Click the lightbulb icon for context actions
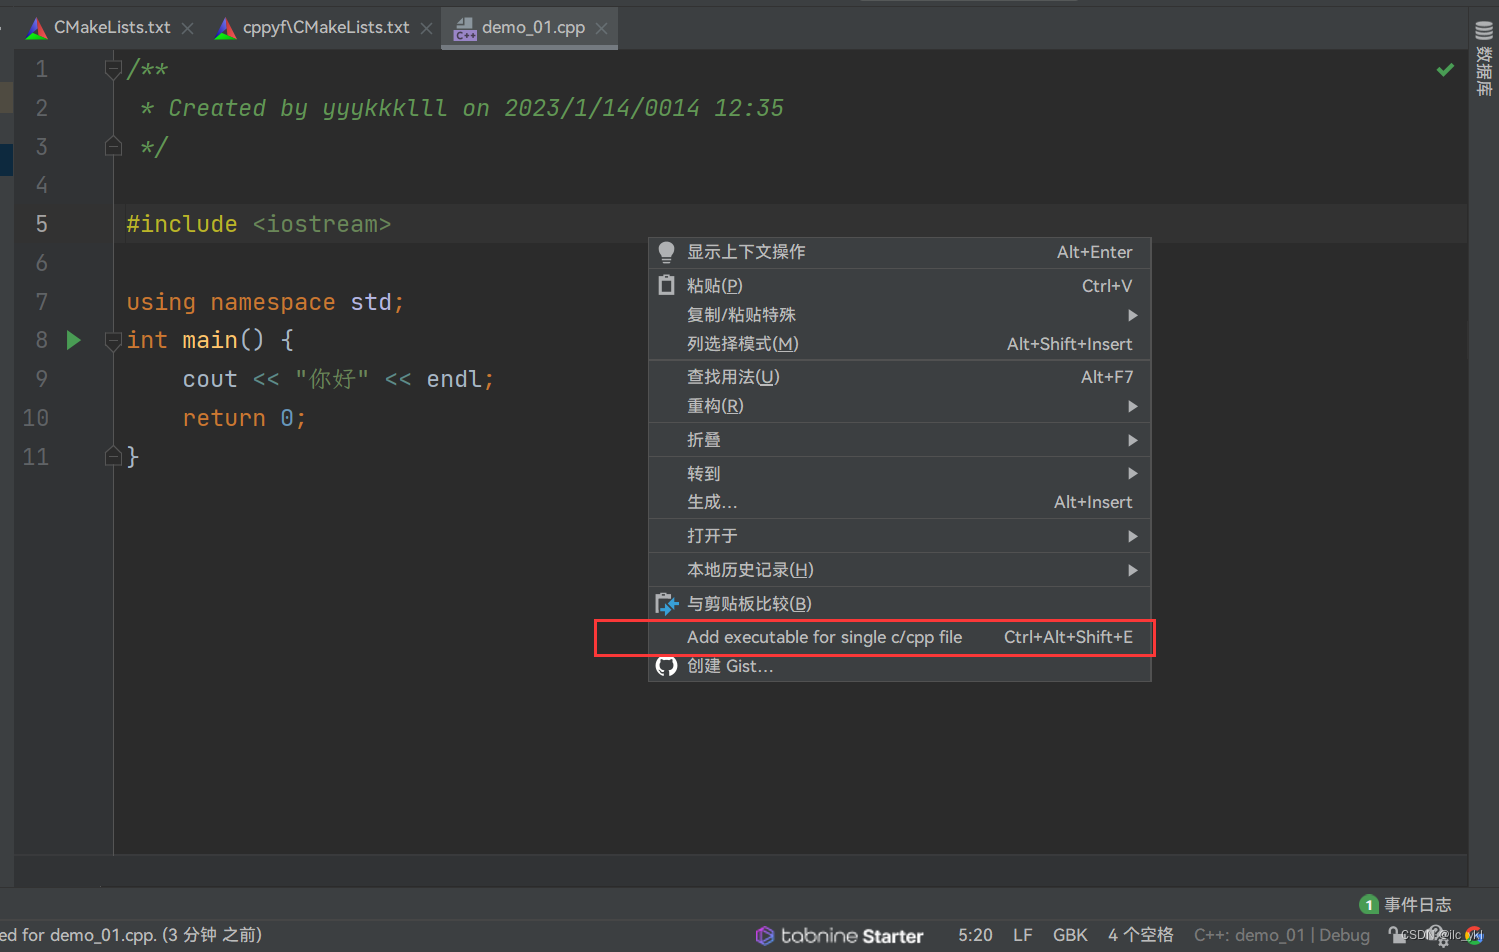Viewport: 1499px width, 952px height. click(666, 252)
